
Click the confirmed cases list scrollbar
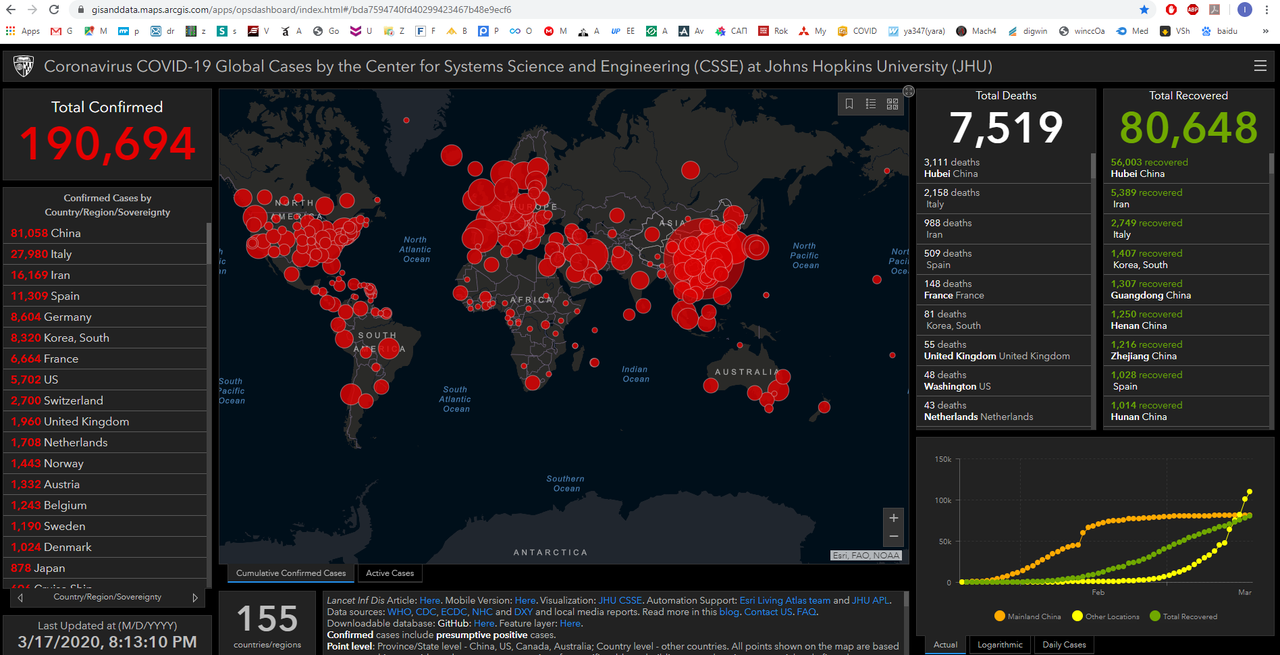209,243
